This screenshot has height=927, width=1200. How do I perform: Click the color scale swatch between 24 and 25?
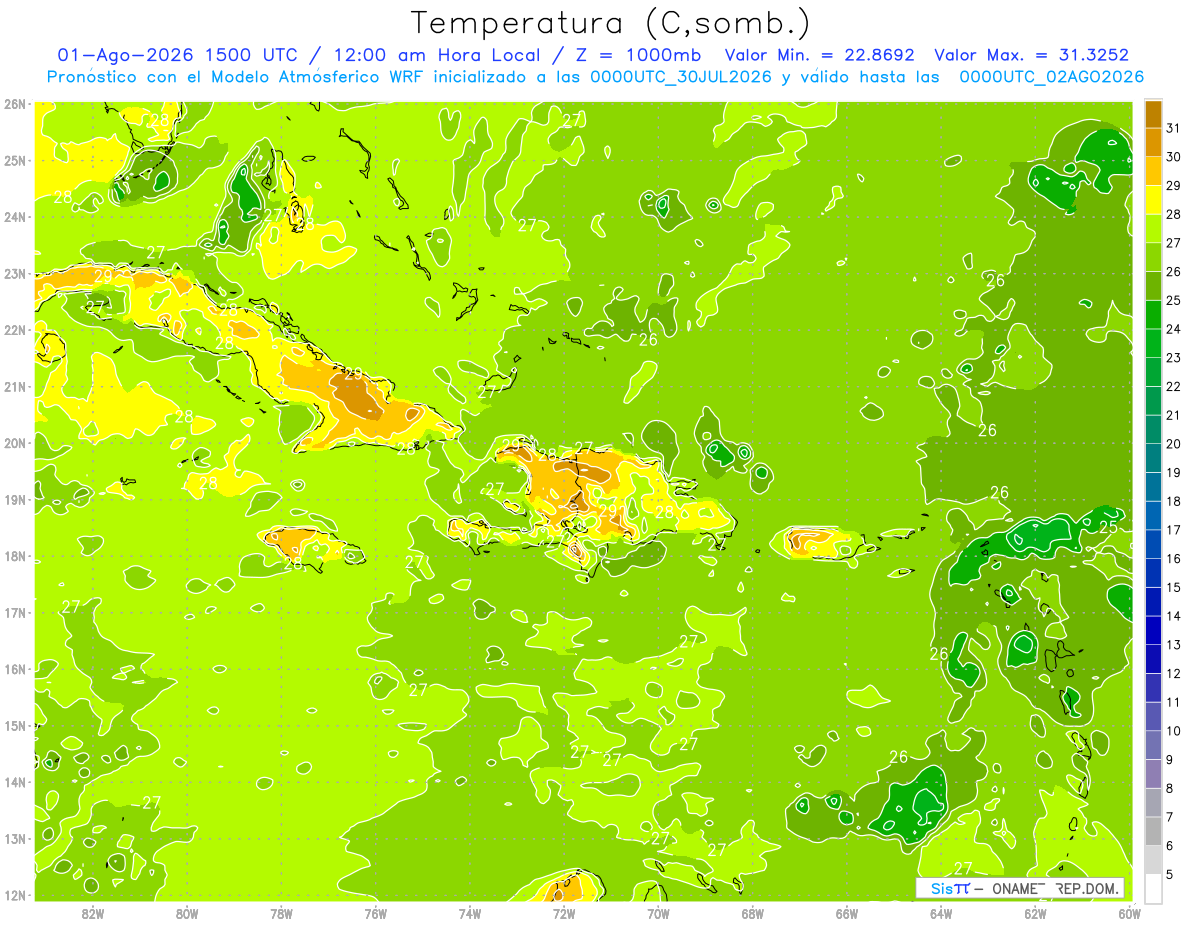[x=1153, y=314]
